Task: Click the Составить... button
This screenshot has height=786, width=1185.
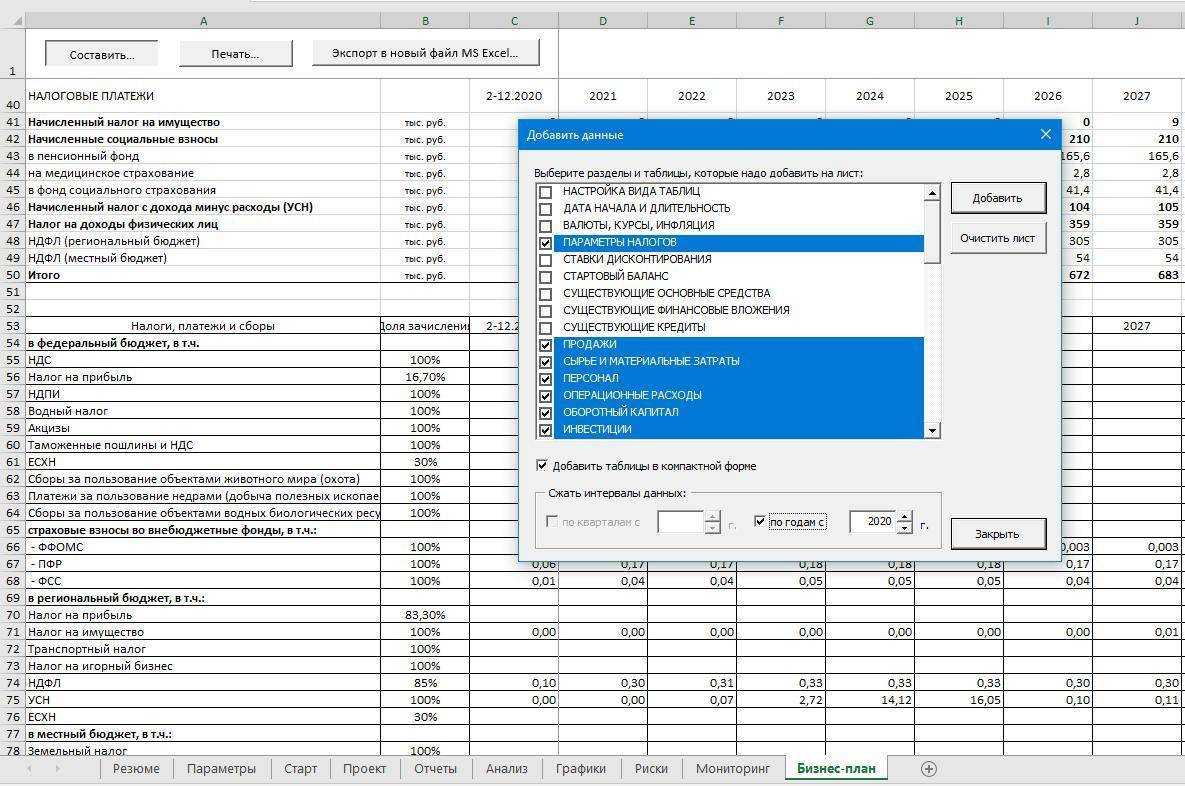Action: tap(102, 54)
